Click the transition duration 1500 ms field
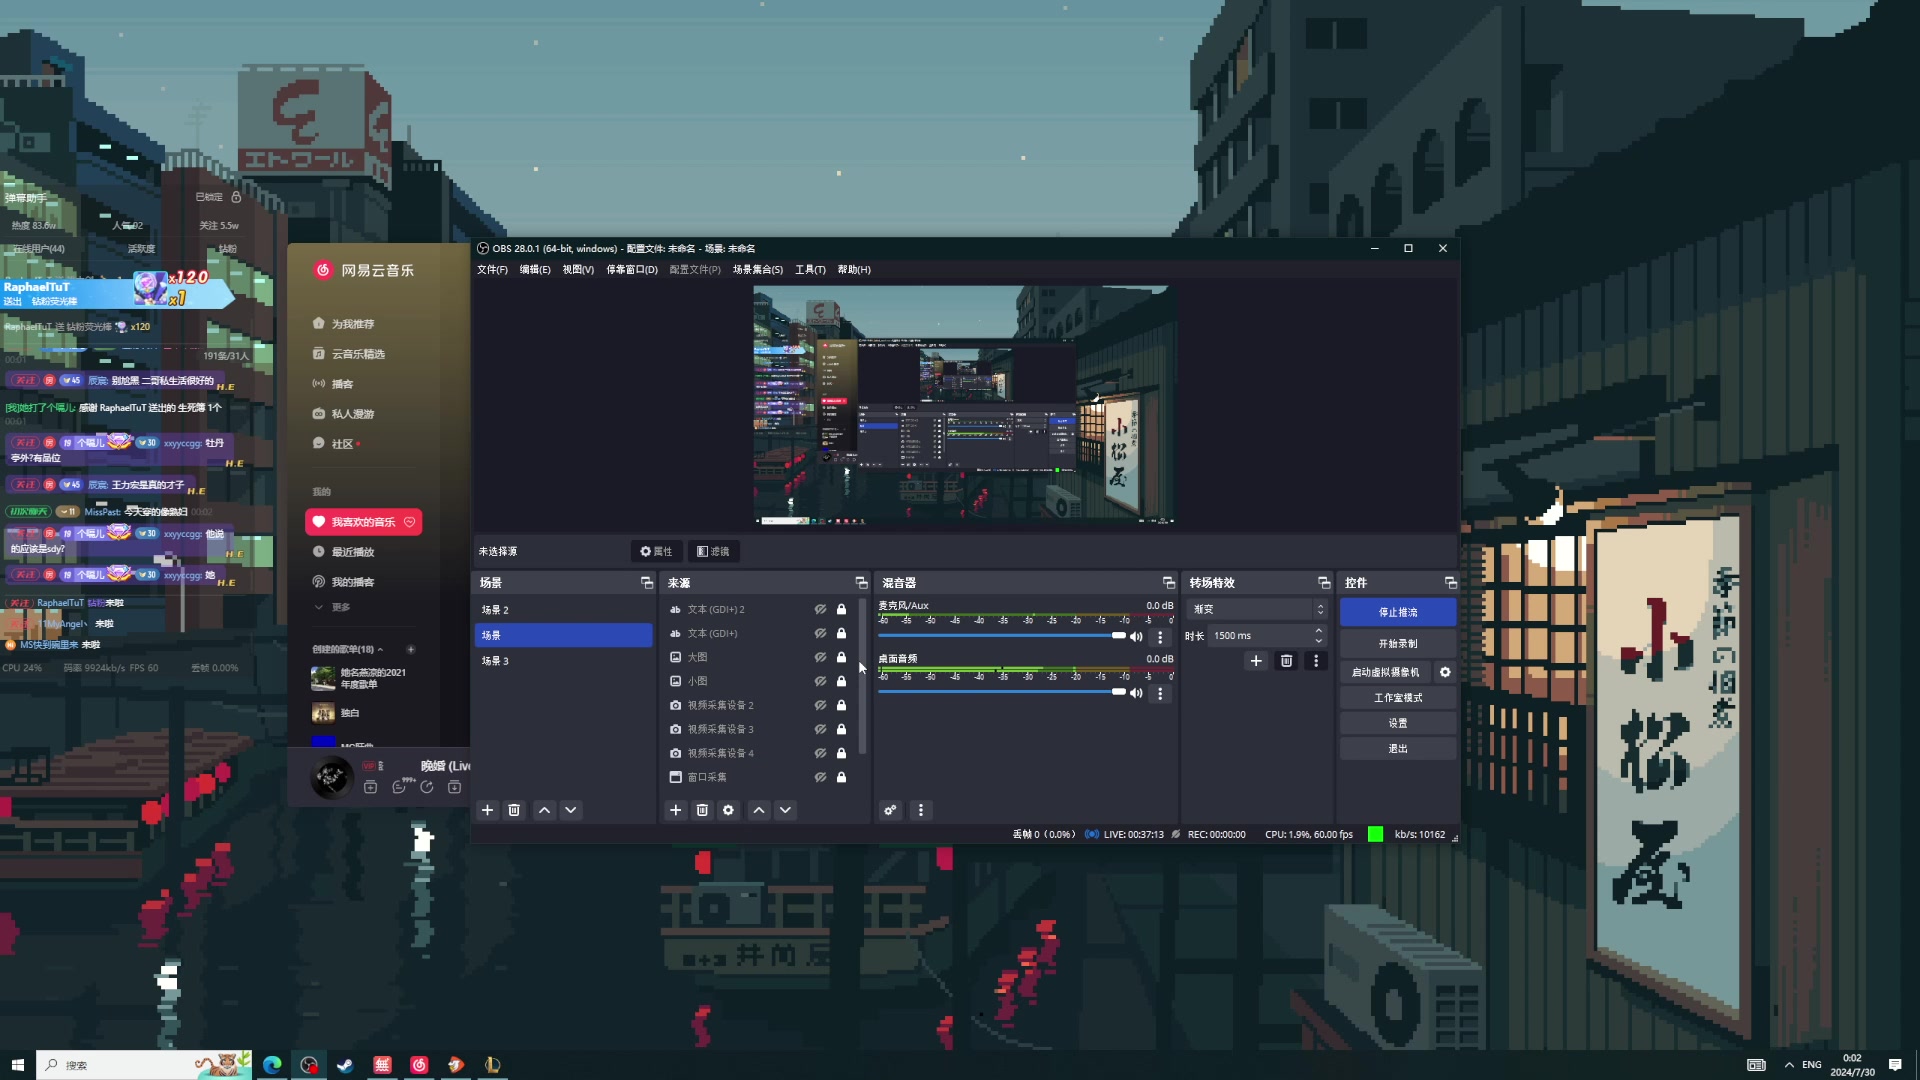This screenshot has width=1920, height=1080. coord(1258,636)
